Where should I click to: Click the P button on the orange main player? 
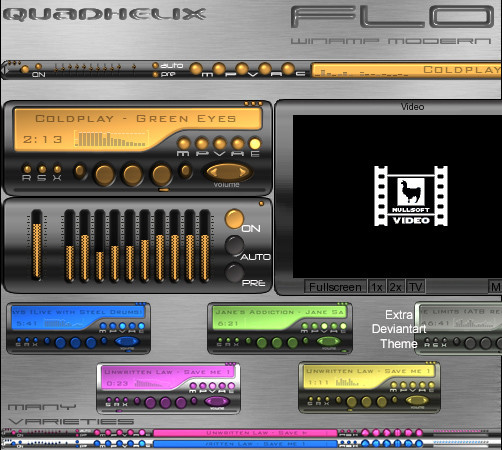201,144
